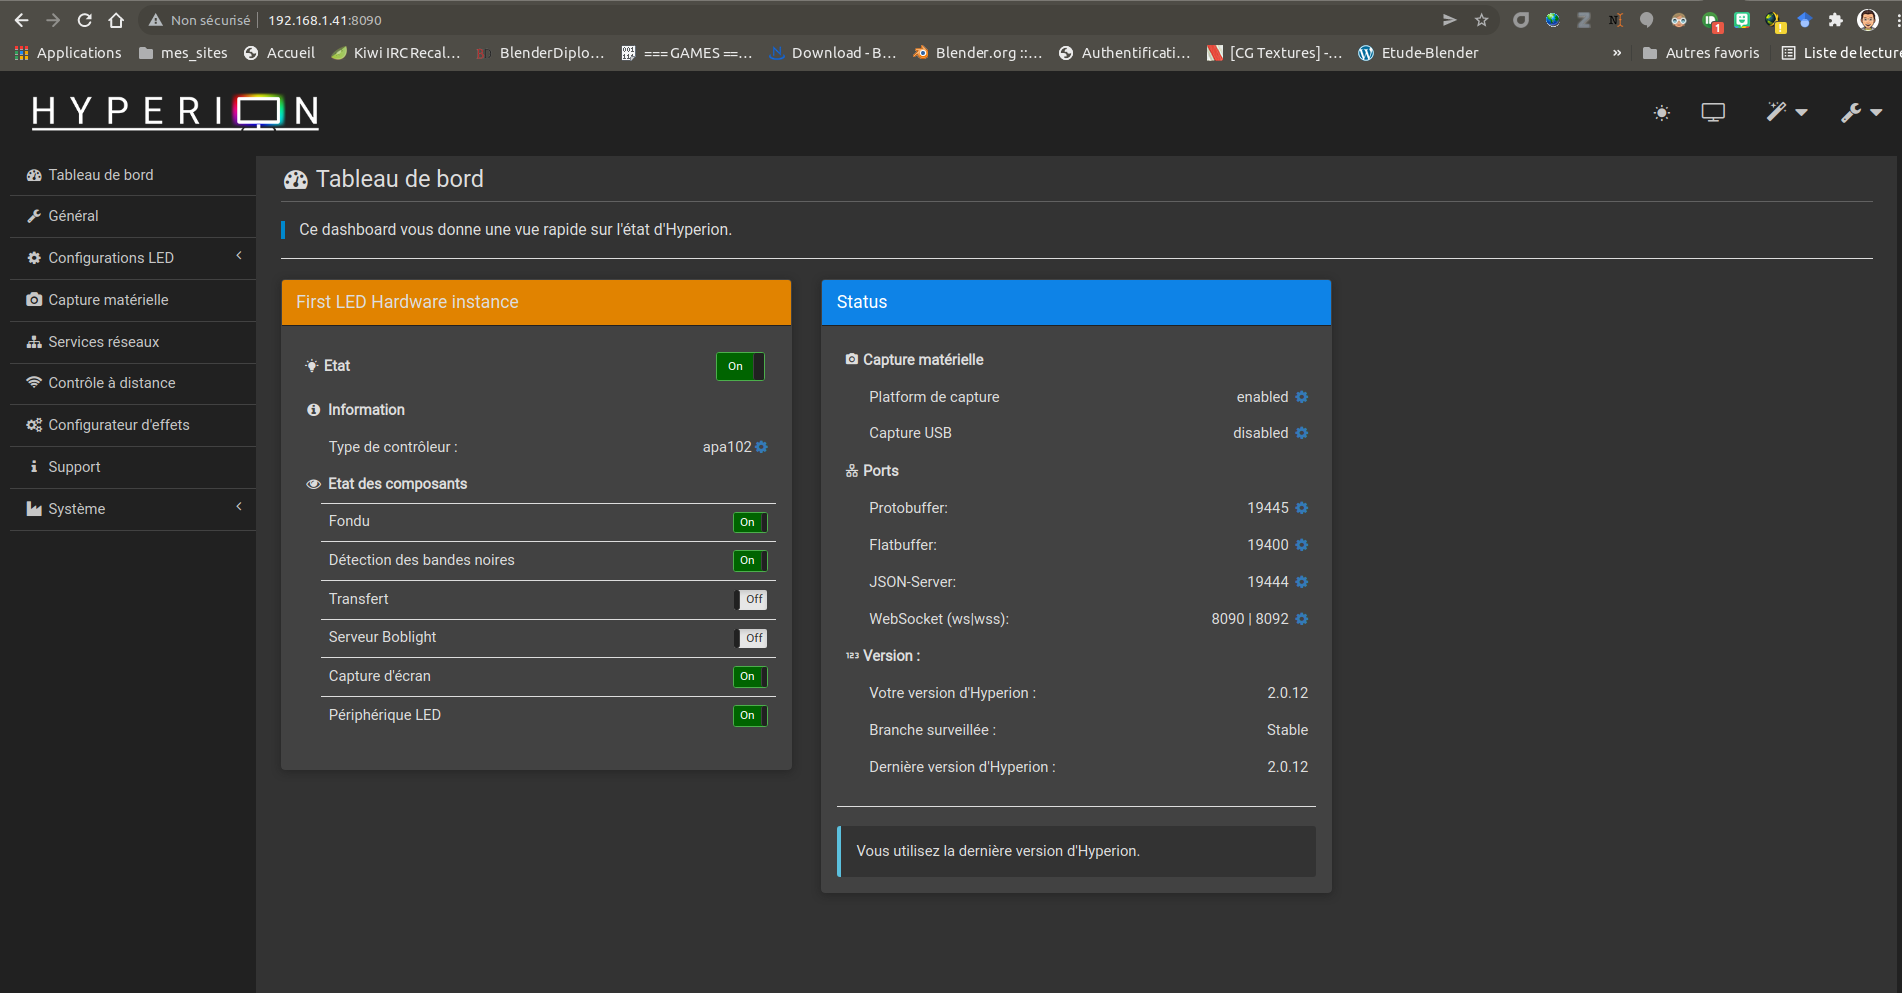Open ===GAMES== bookmark
Viewport: 1902px width, 993px height.
687,53
